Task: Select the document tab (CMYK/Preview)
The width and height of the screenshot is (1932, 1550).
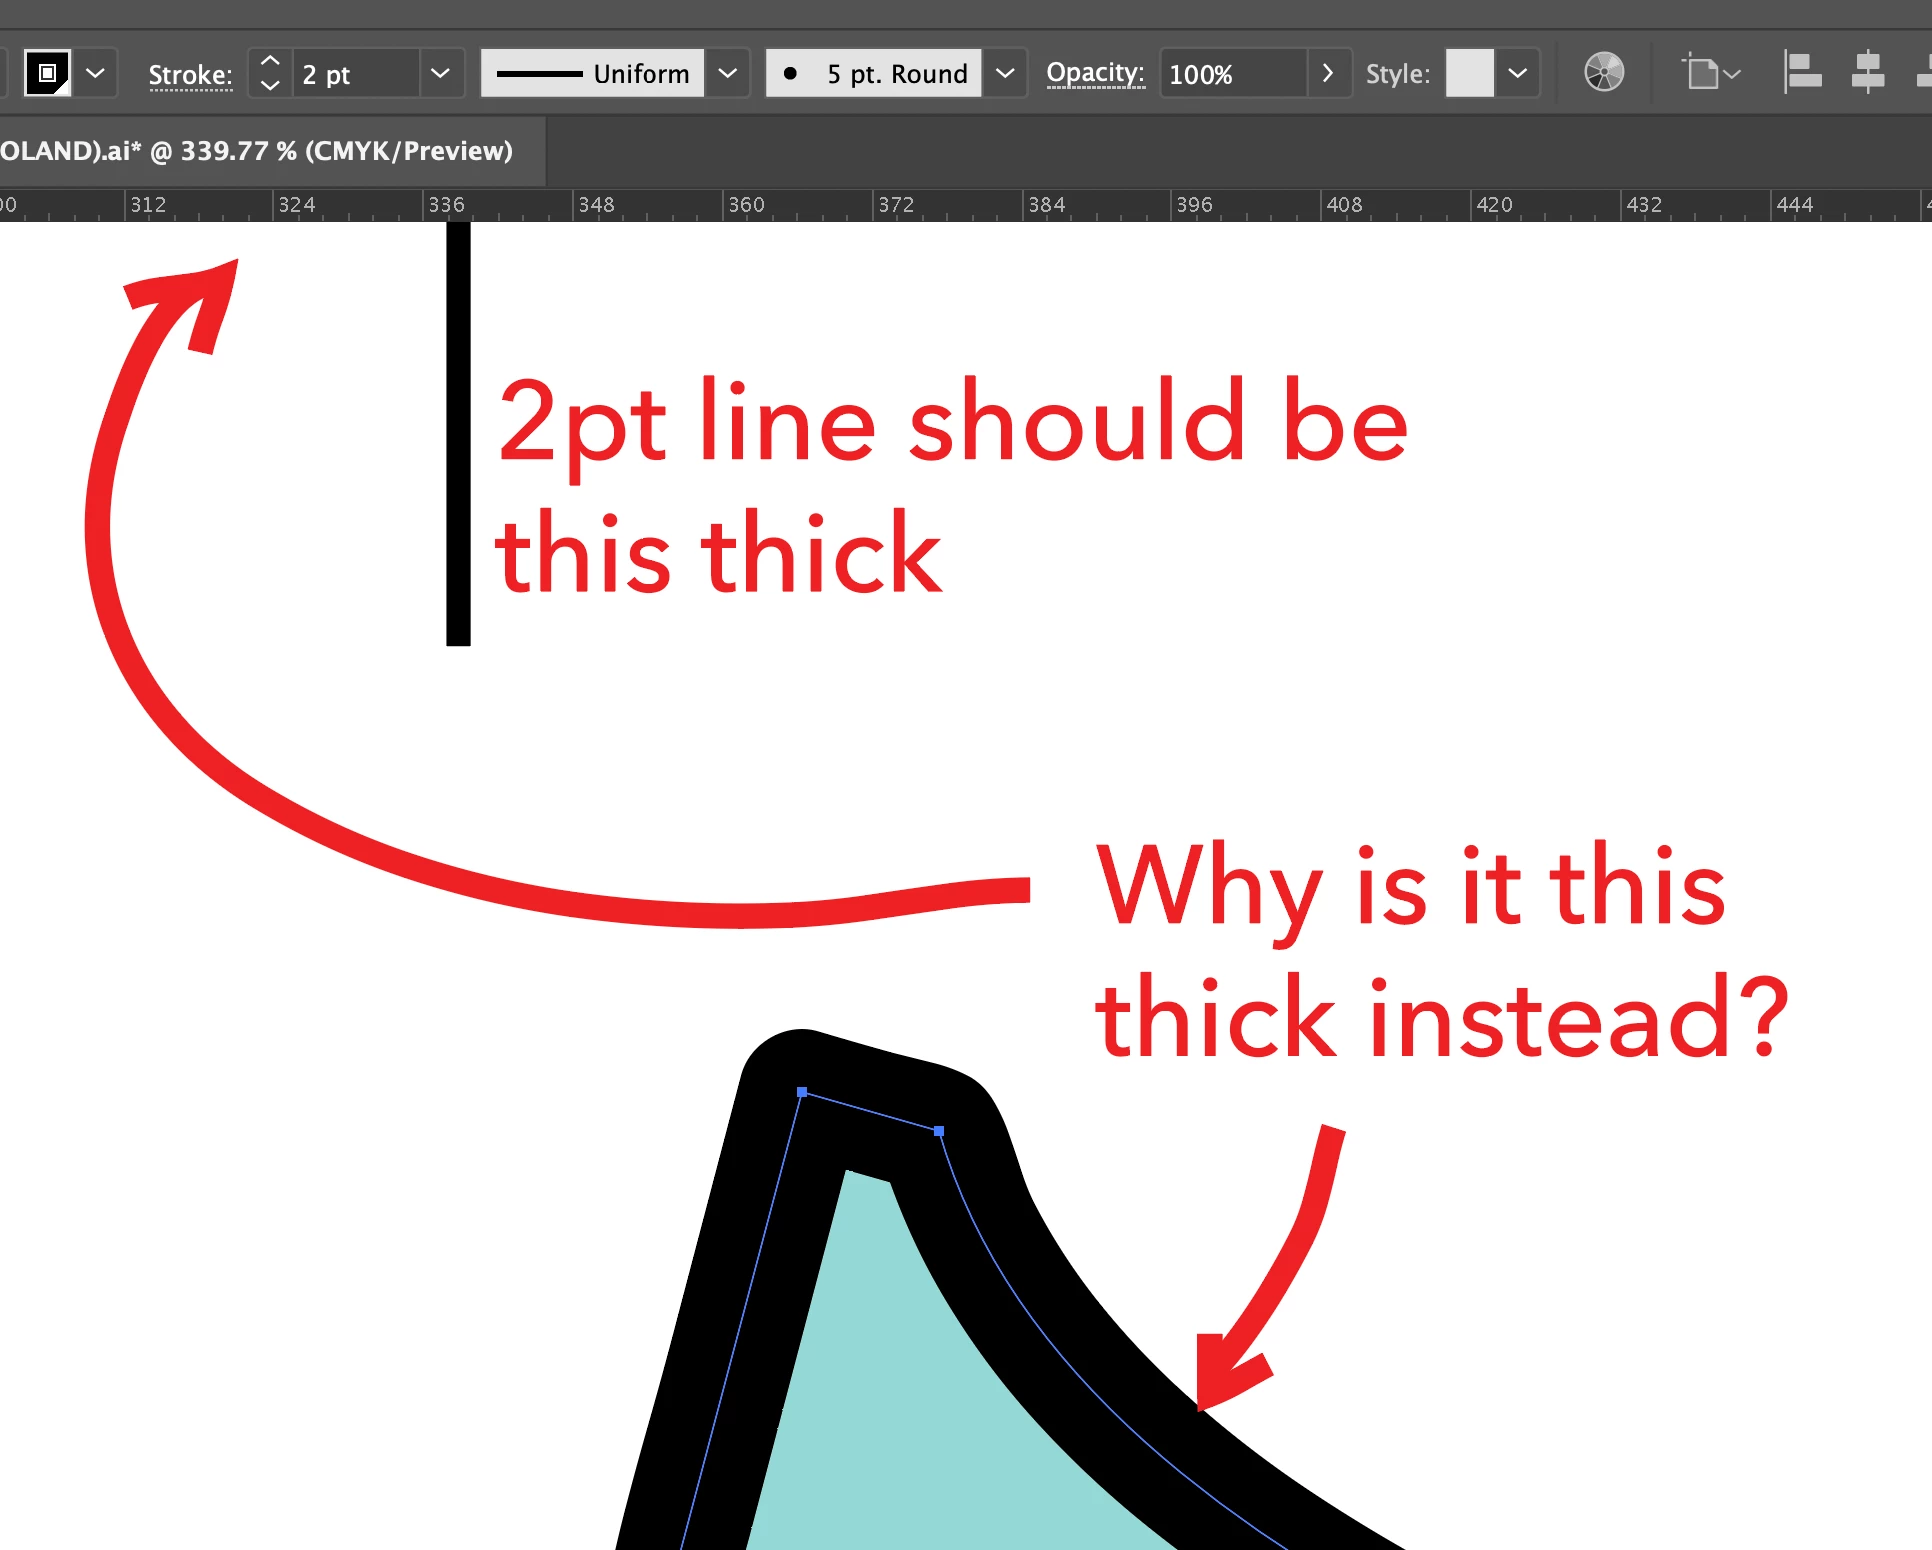Action: click(260, 151)
